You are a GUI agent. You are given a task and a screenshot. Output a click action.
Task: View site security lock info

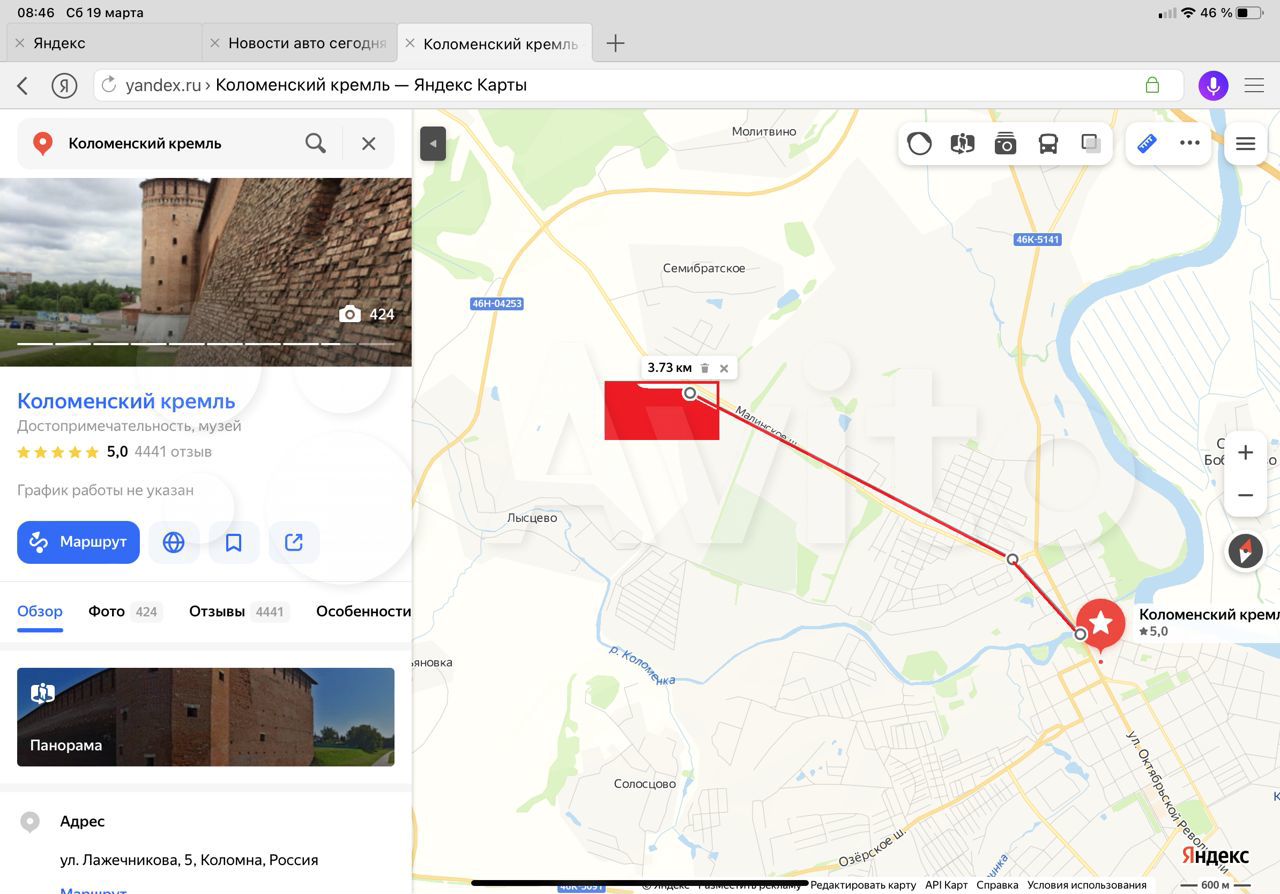point(1152,85)
